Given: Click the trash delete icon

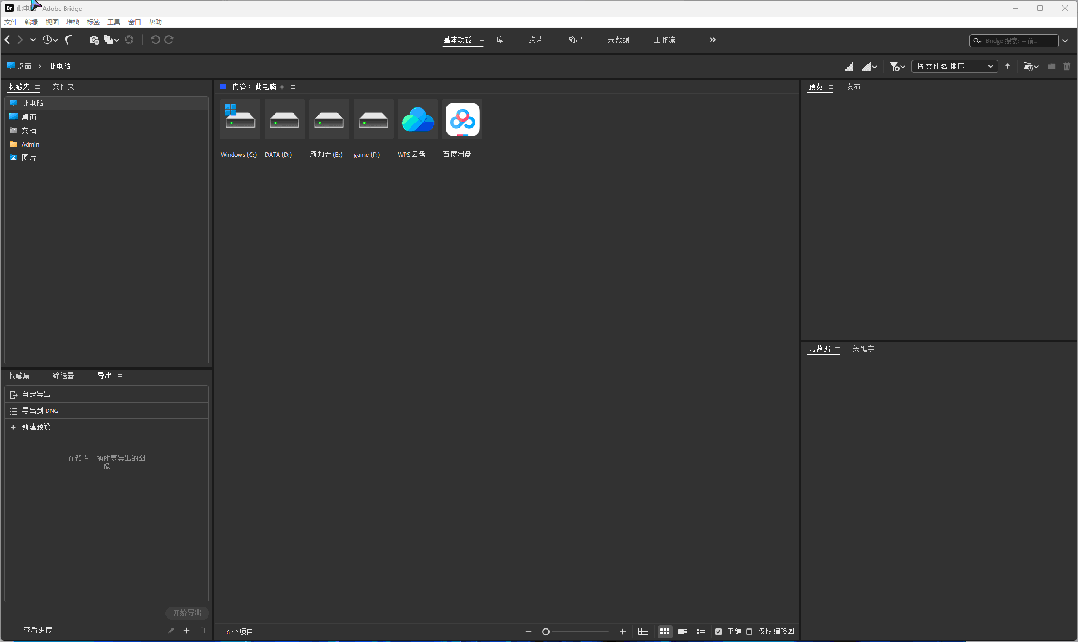Looking at the screenshot, I should [1066, 67].
